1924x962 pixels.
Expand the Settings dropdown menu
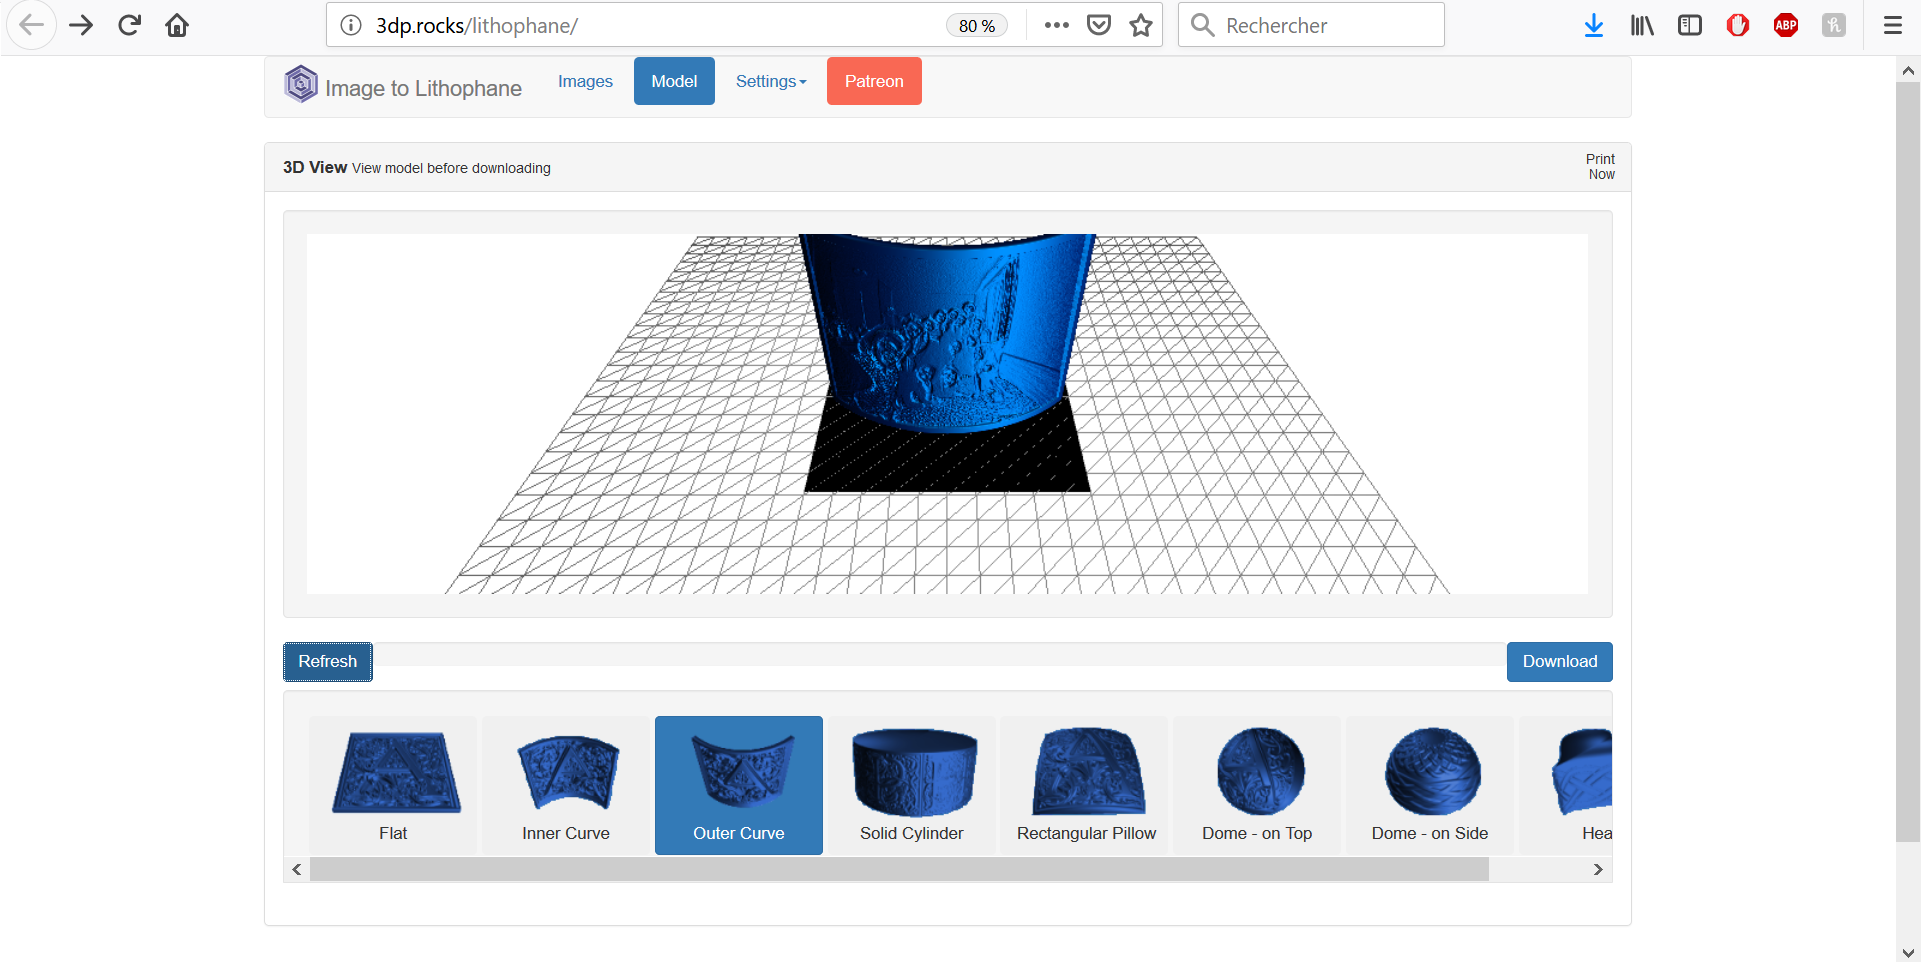click(771, 81)
